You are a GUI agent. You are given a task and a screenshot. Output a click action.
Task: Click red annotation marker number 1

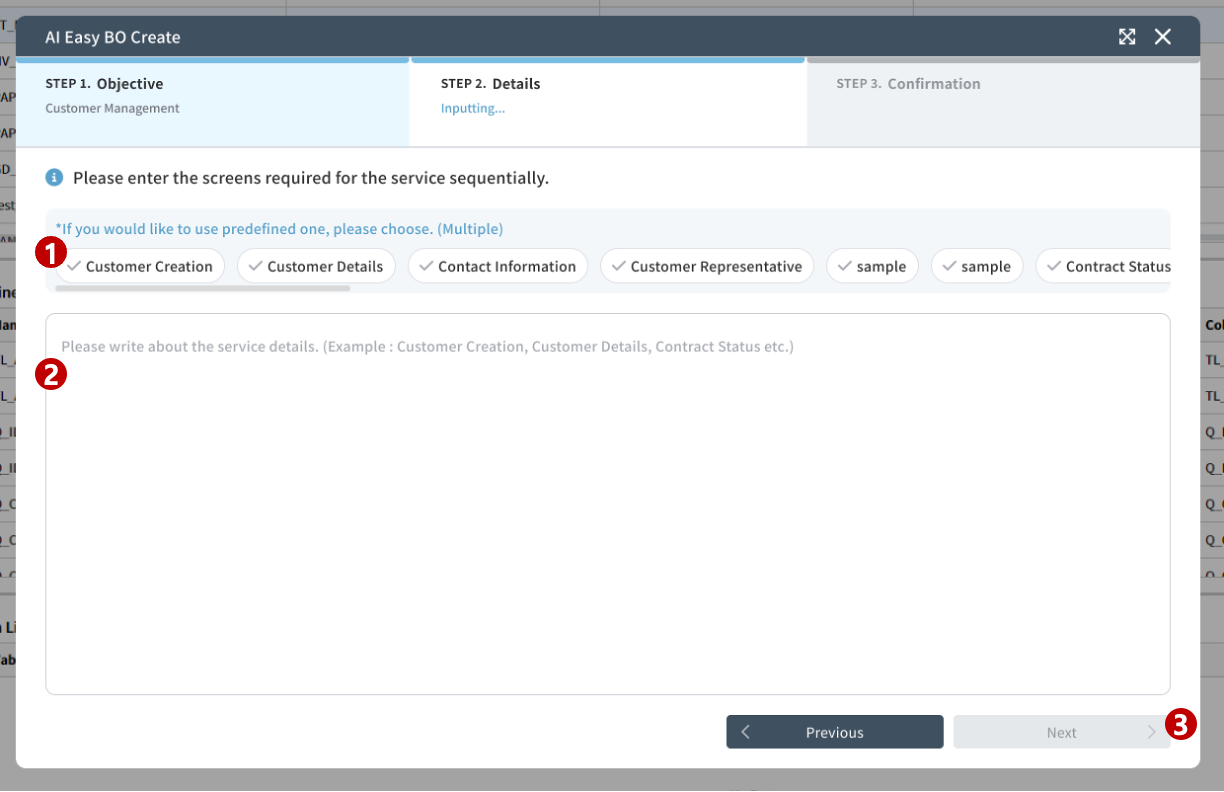tap(50, 253)
